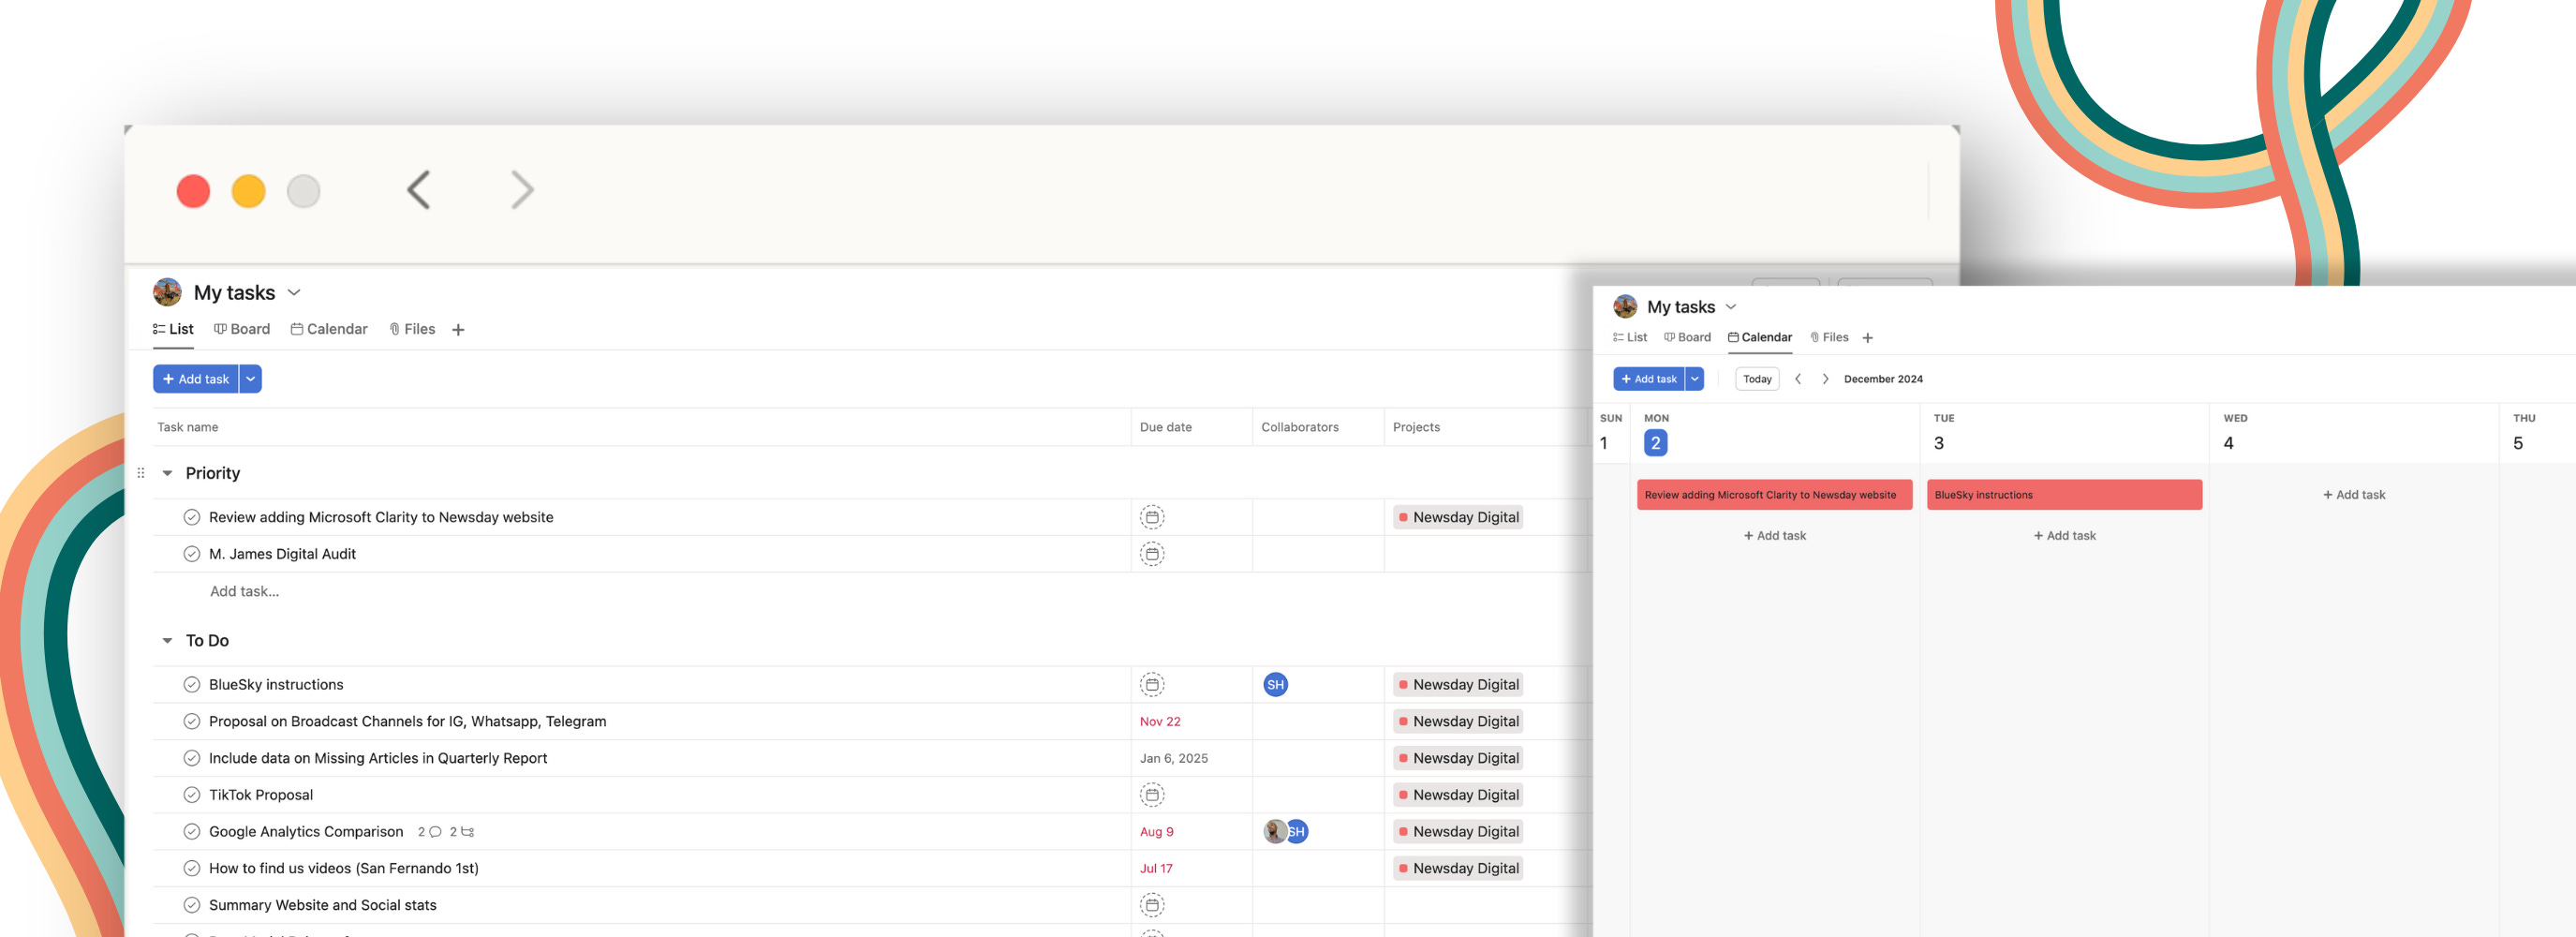
Task: Mark Broadcast Channels proposal complete
Action: [192, 722]
